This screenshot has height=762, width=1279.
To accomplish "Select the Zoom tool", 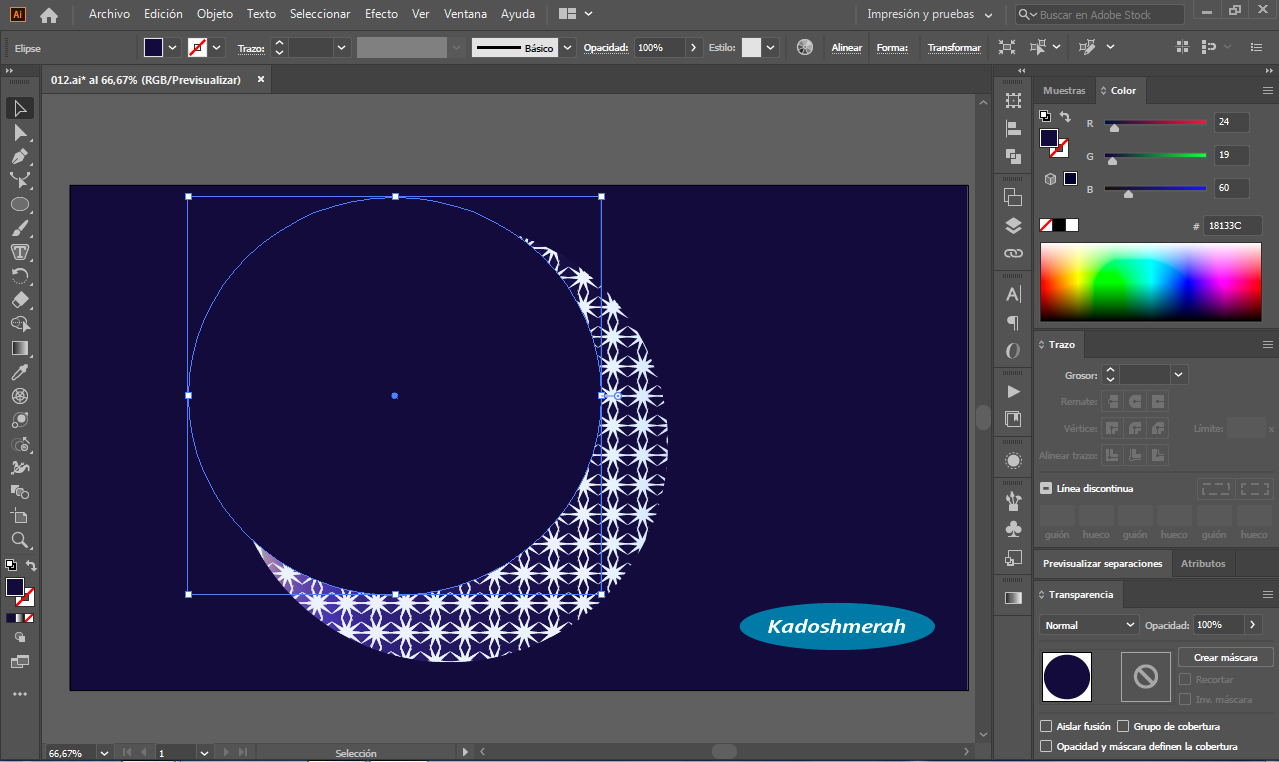I will tap(20, 540).
